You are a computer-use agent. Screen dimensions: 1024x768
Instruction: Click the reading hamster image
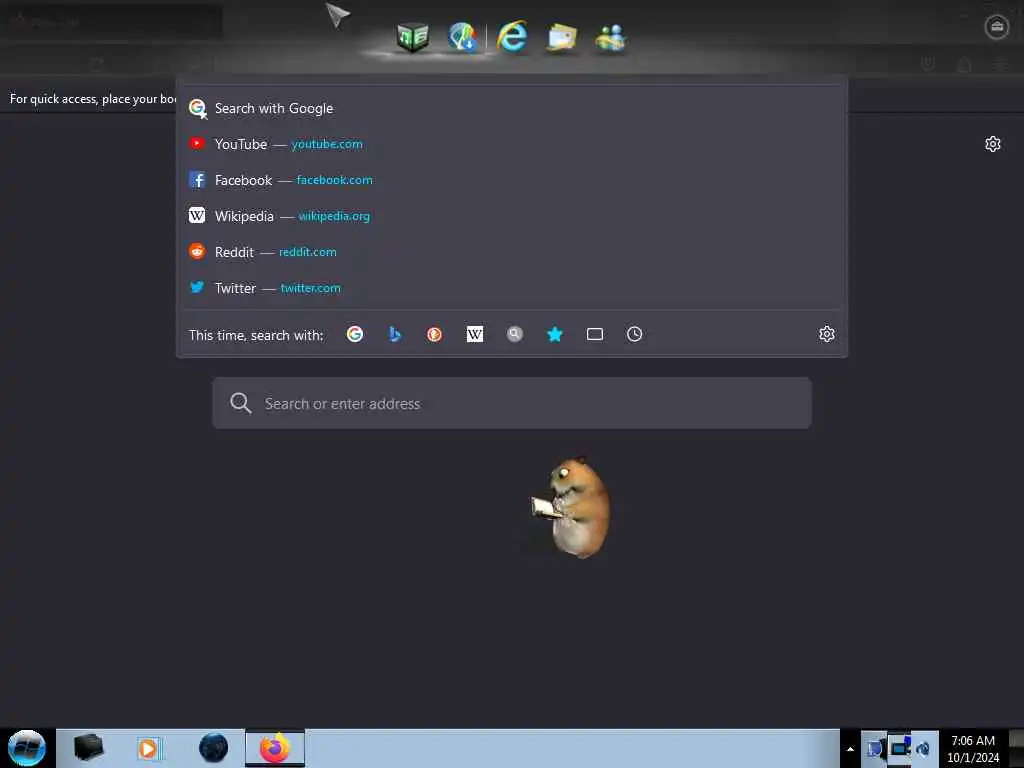(571, 507)
